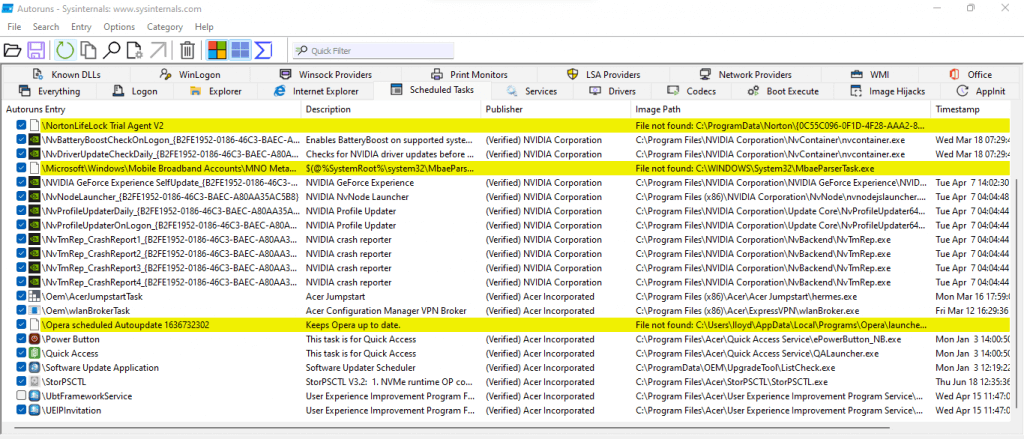The width and height of the screenshot is (1024, 439).
Task: Toggle the colored Windows logo filter
Action: point(216,50)
